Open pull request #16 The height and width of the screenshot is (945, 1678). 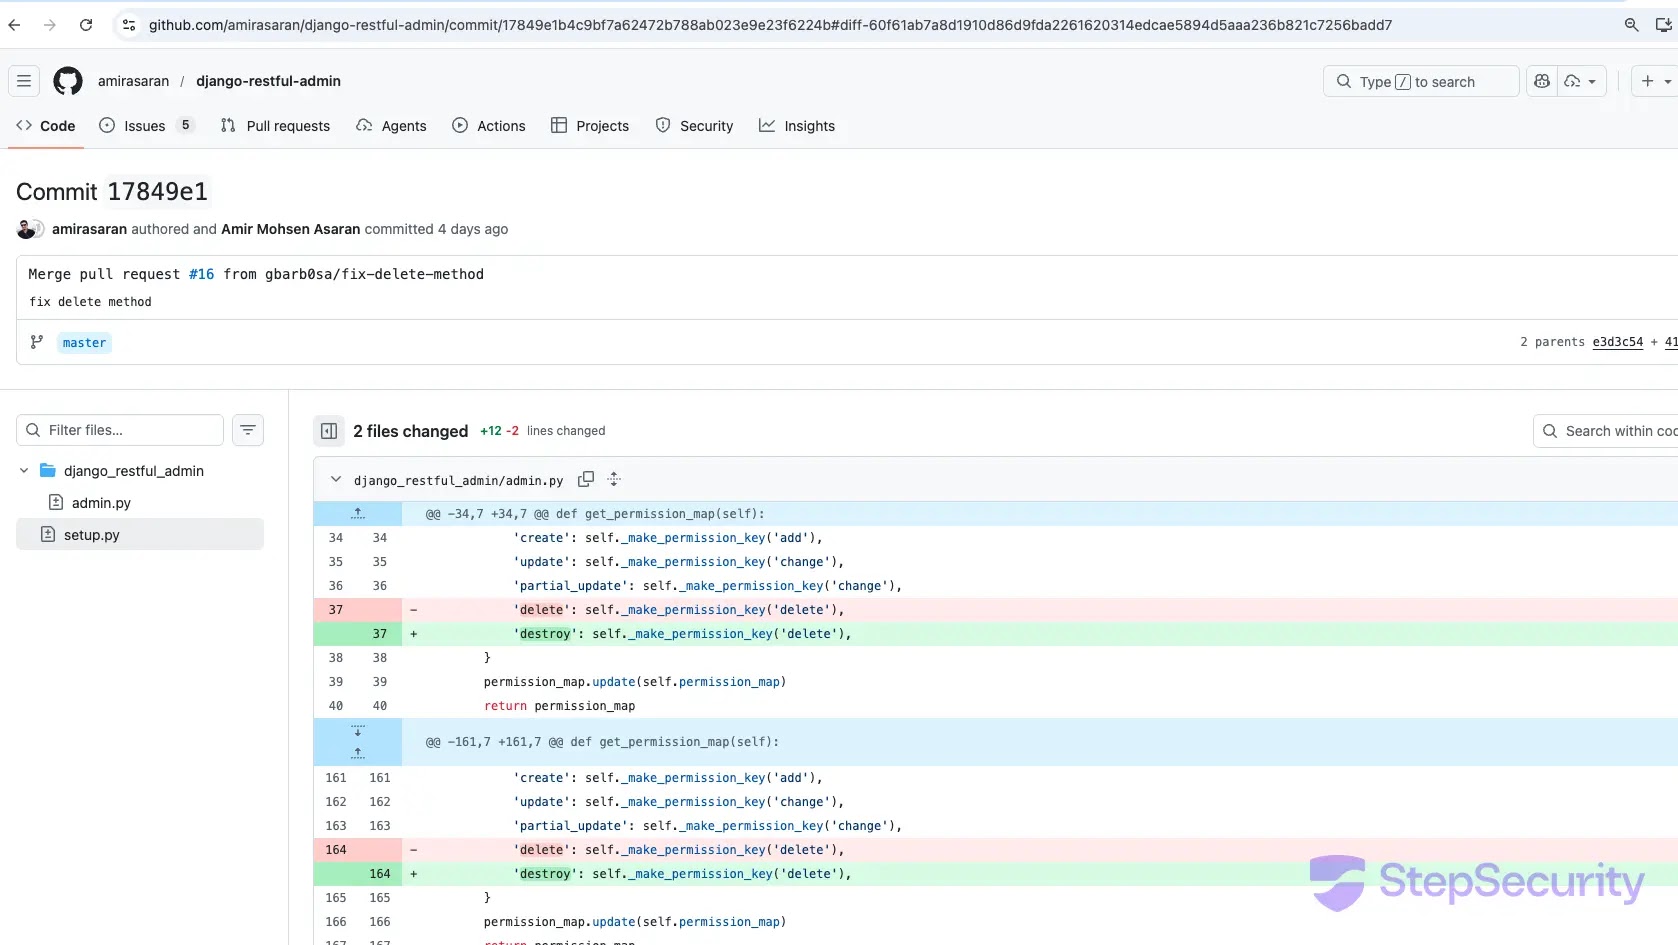(x=200, y=273)
